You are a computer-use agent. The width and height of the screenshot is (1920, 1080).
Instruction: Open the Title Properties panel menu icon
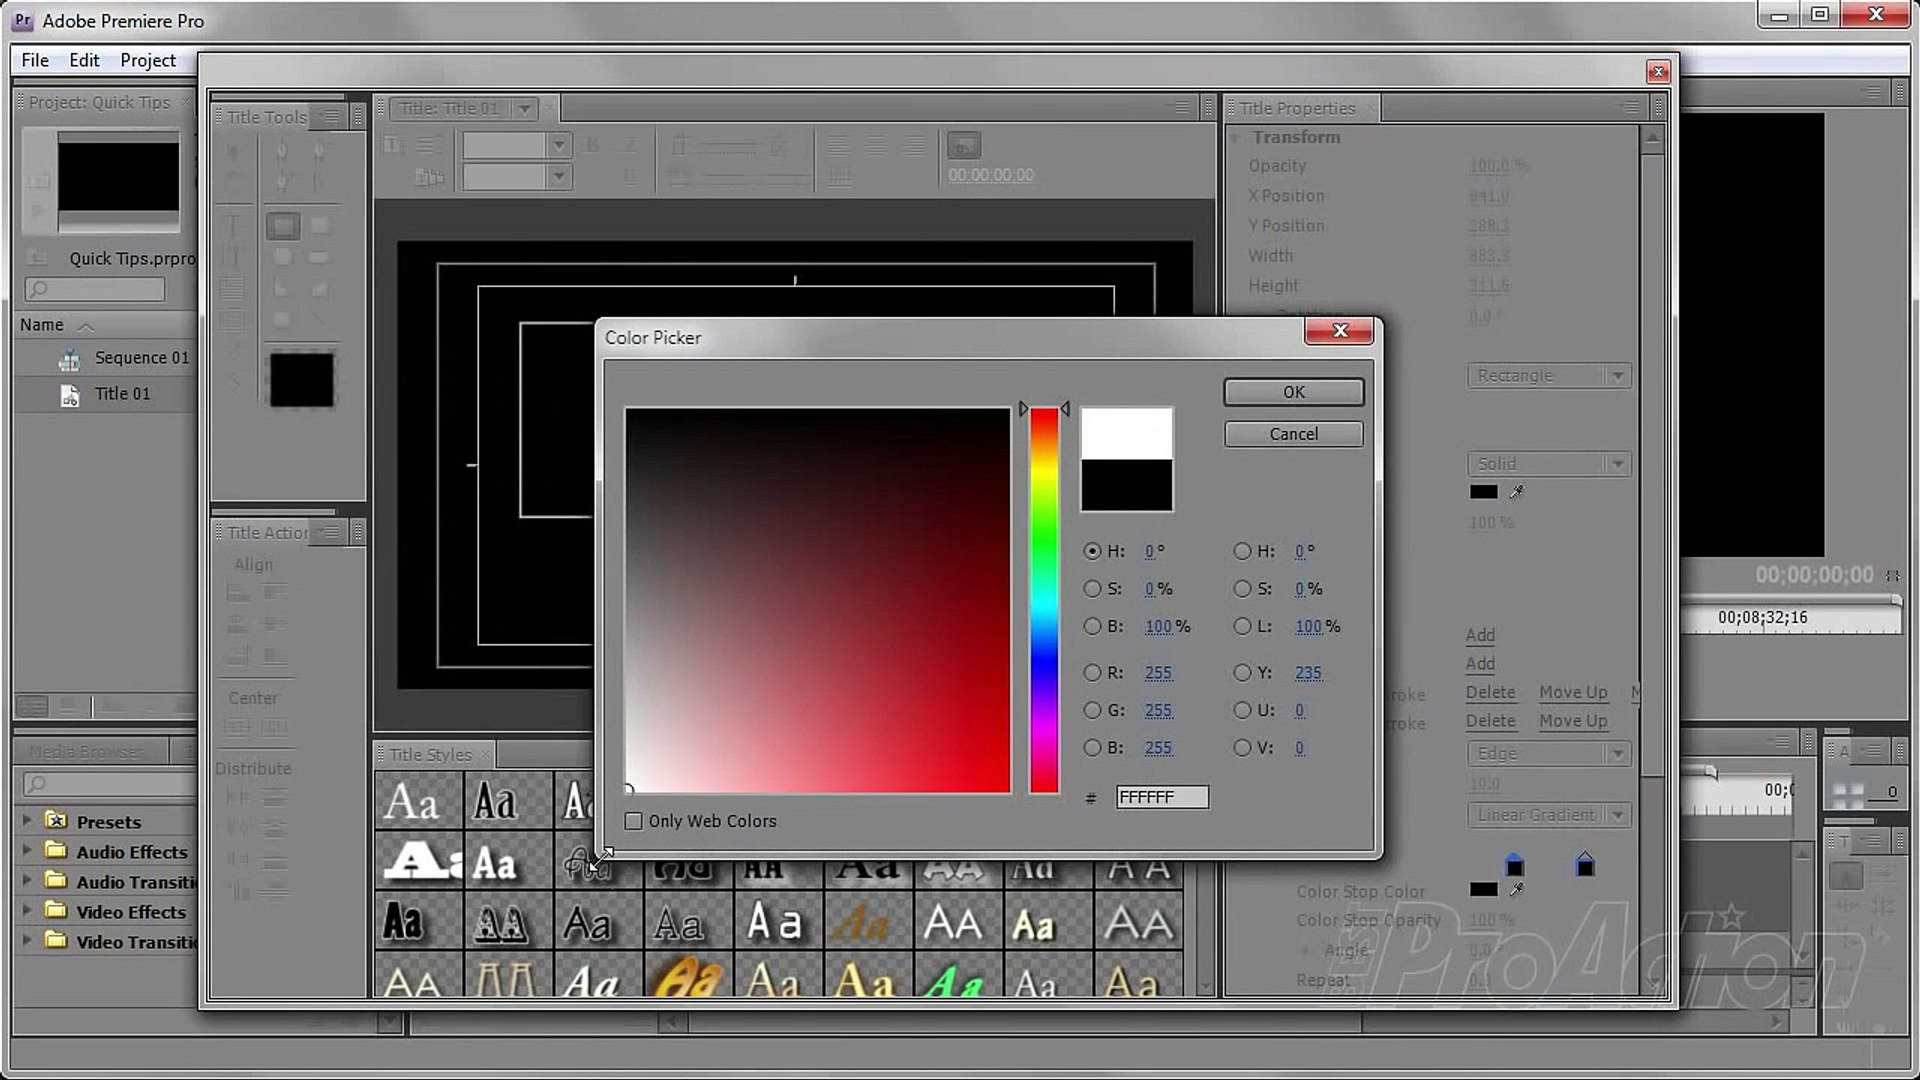(1630, 107)
